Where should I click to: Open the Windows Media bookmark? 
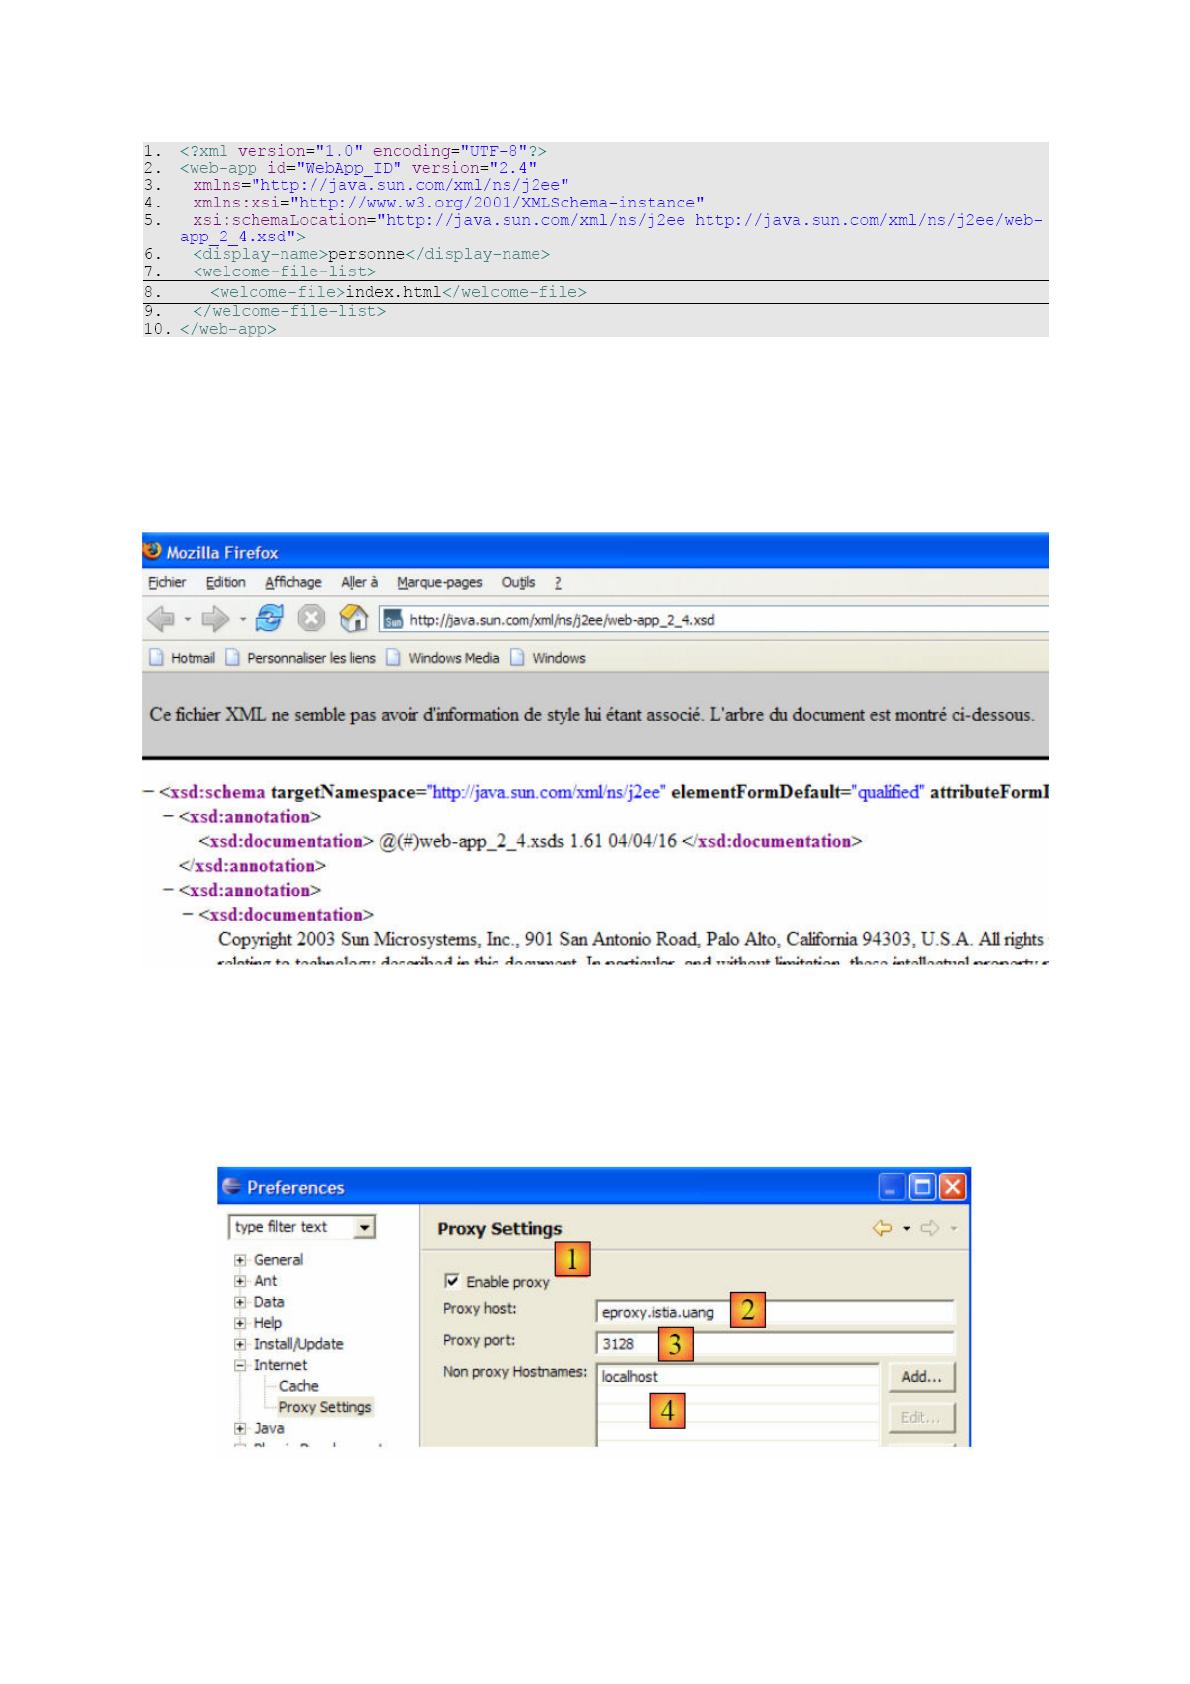tap(452, 658)
